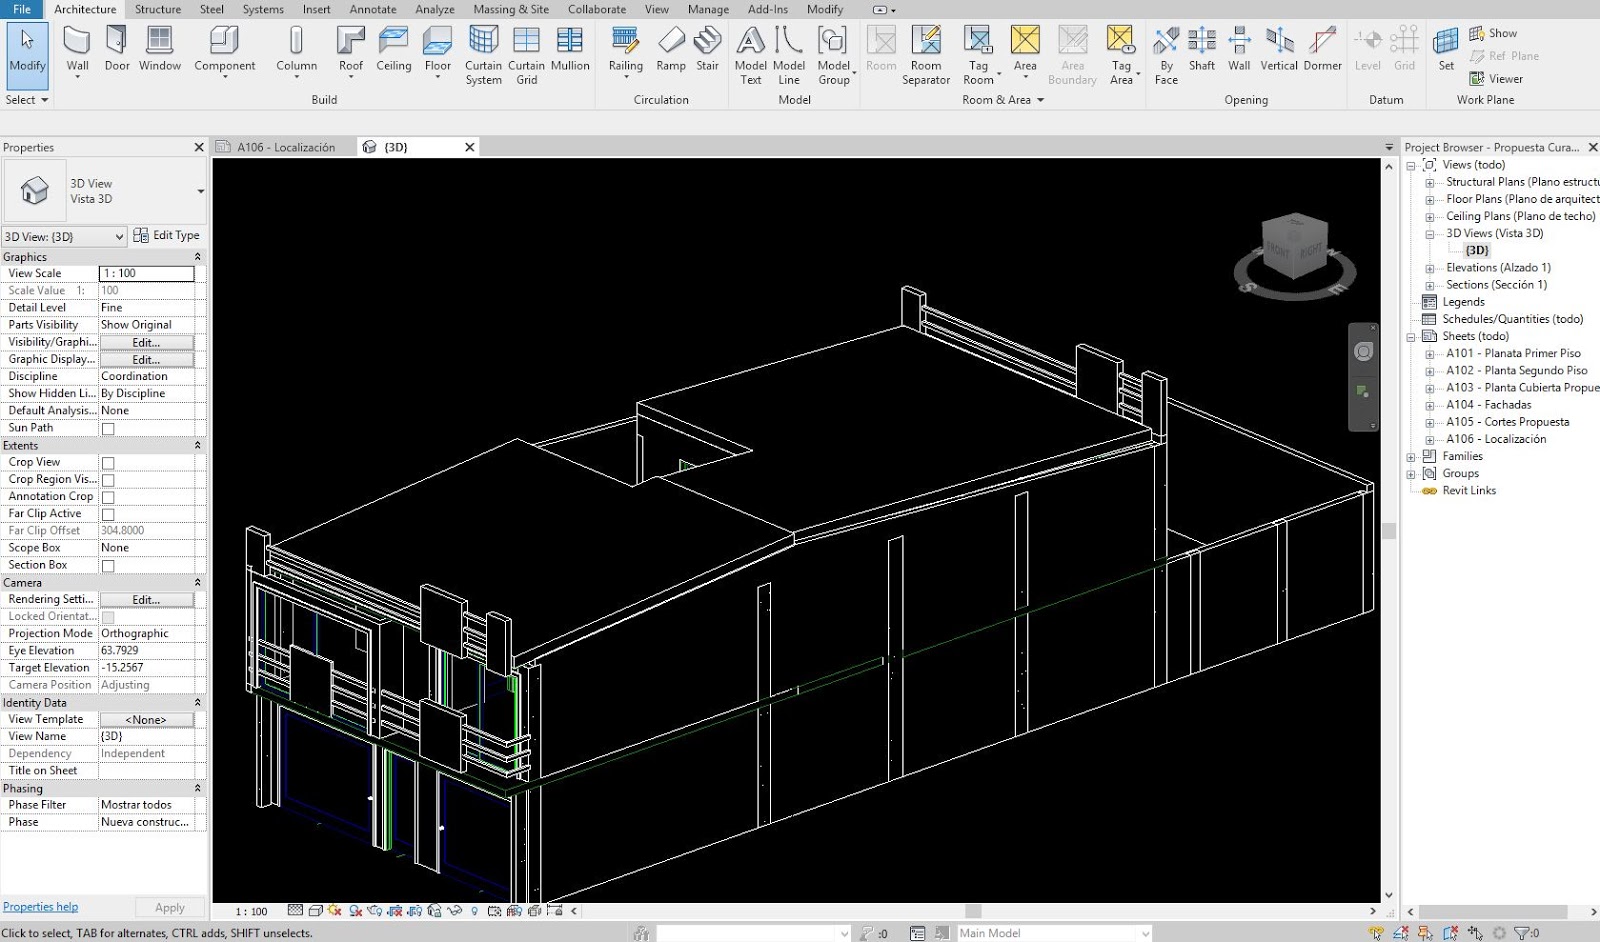Select the Wall tool

click(x=77, y=50)
